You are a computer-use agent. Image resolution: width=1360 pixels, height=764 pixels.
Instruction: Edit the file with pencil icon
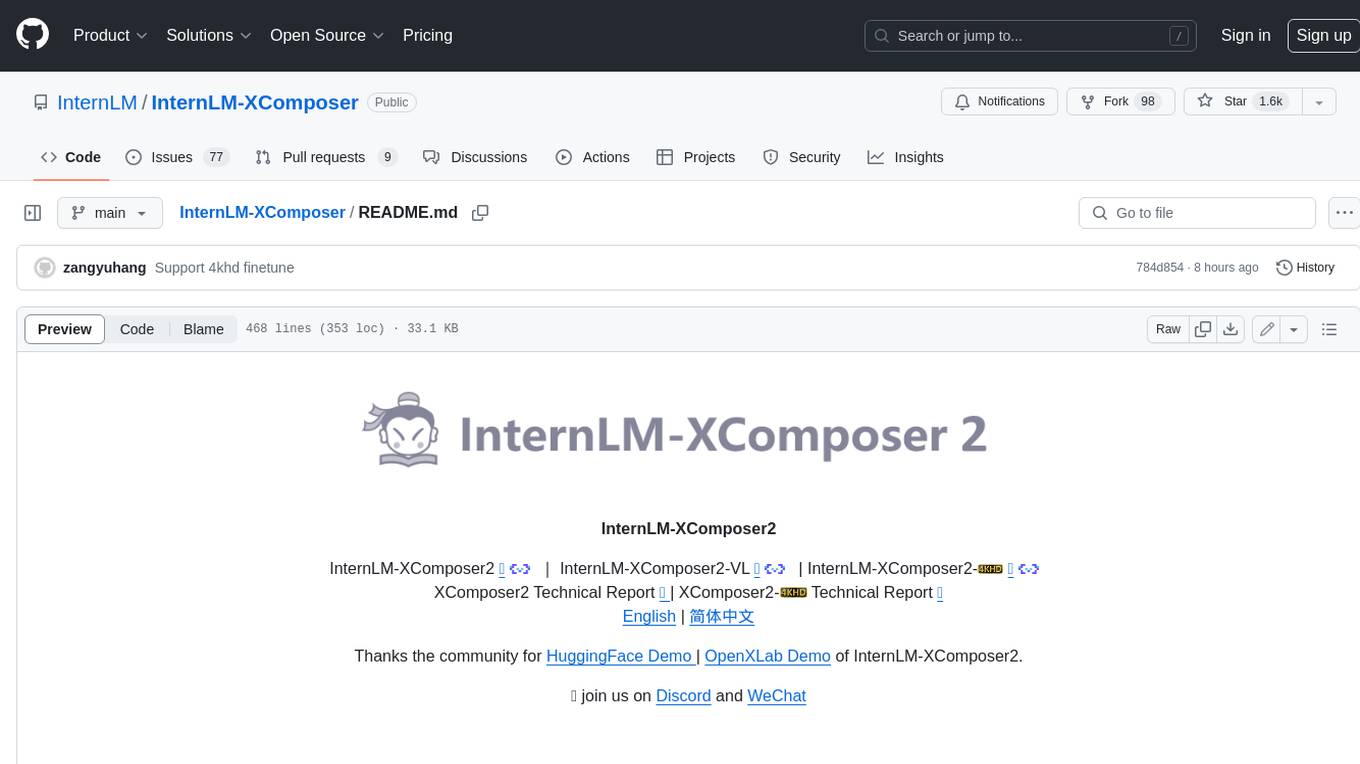[x=1267, y=329]
